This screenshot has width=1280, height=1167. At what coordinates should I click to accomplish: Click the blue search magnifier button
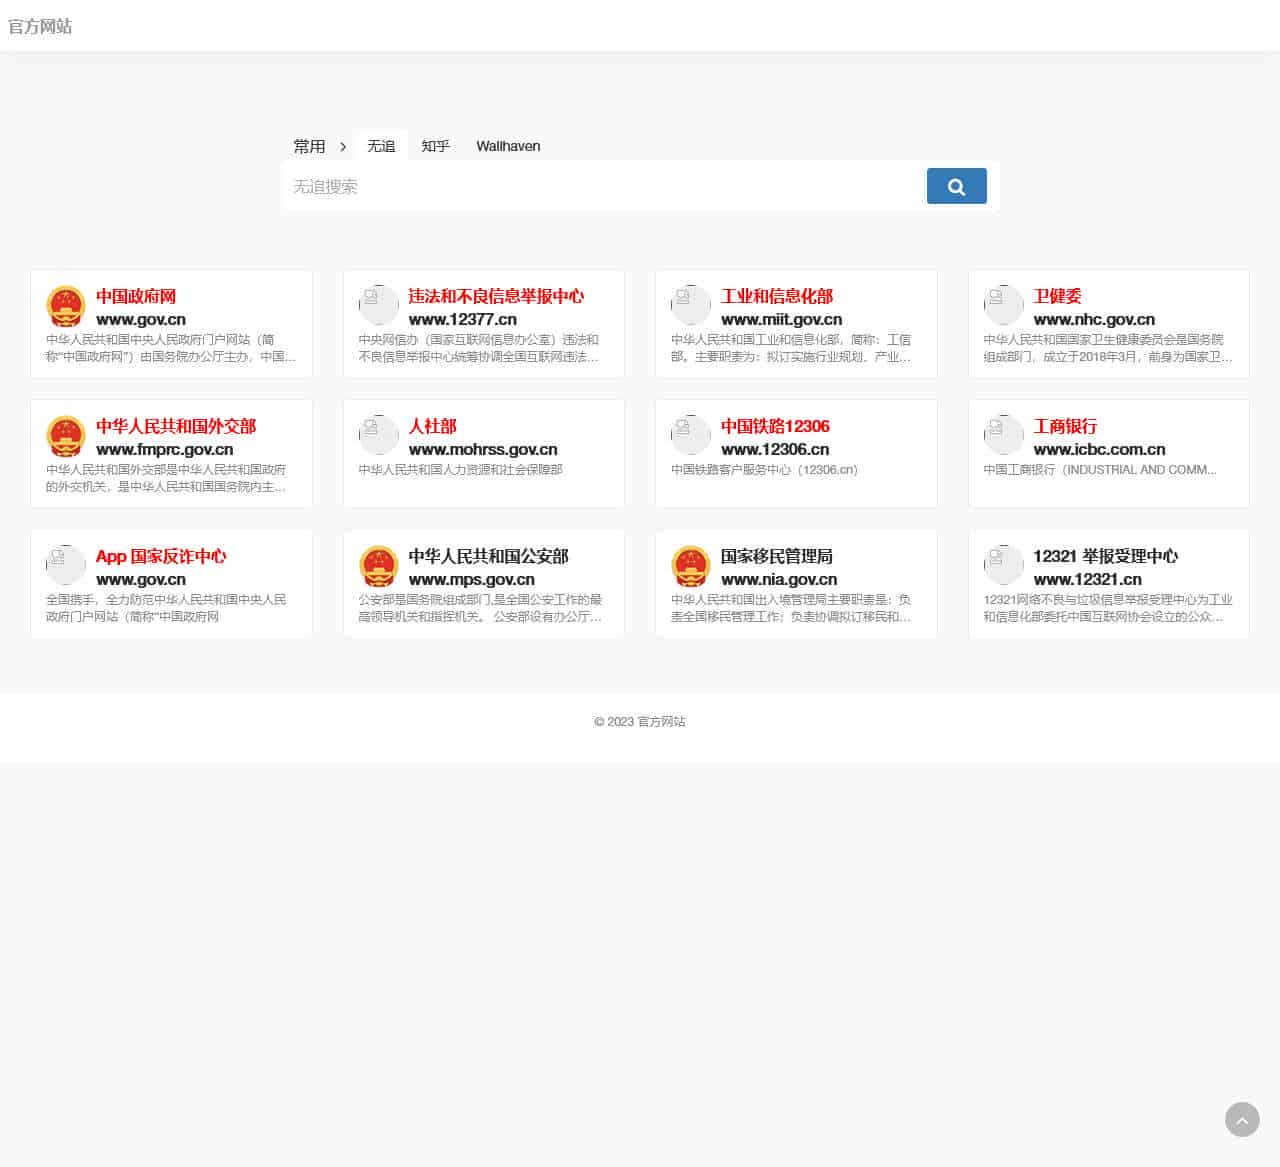coord(956,186)
